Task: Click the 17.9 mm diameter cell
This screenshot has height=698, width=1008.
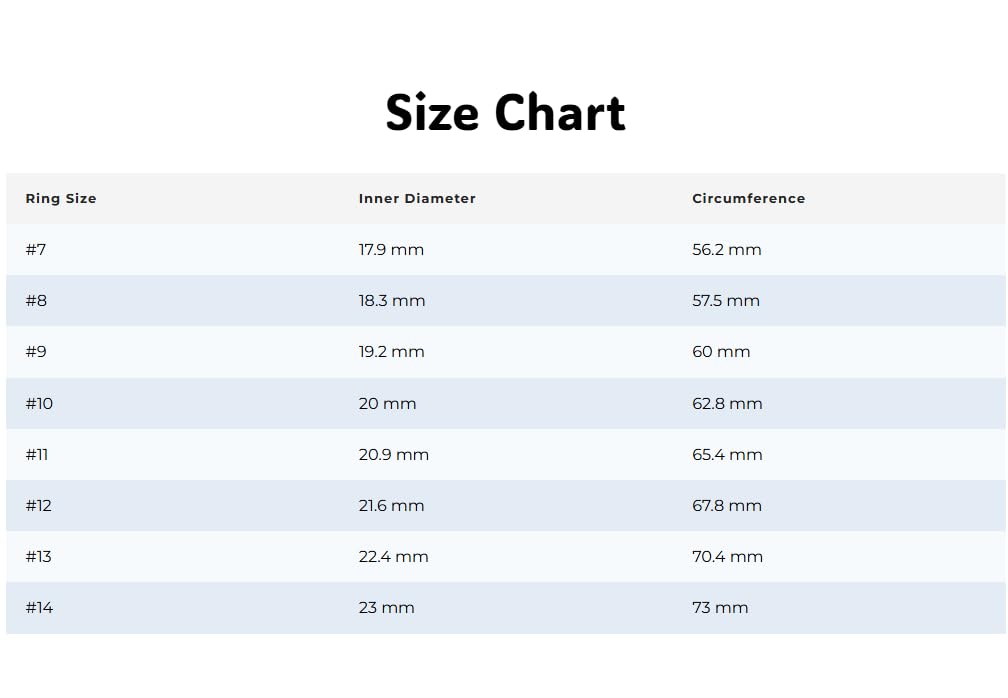Action: point(392,249)
